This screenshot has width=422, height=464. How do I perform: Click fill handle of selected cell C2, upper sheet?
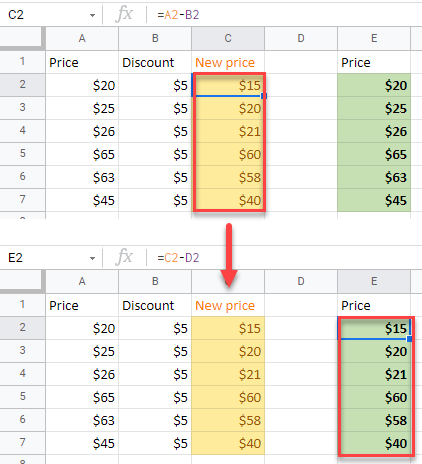coord(263,96)
